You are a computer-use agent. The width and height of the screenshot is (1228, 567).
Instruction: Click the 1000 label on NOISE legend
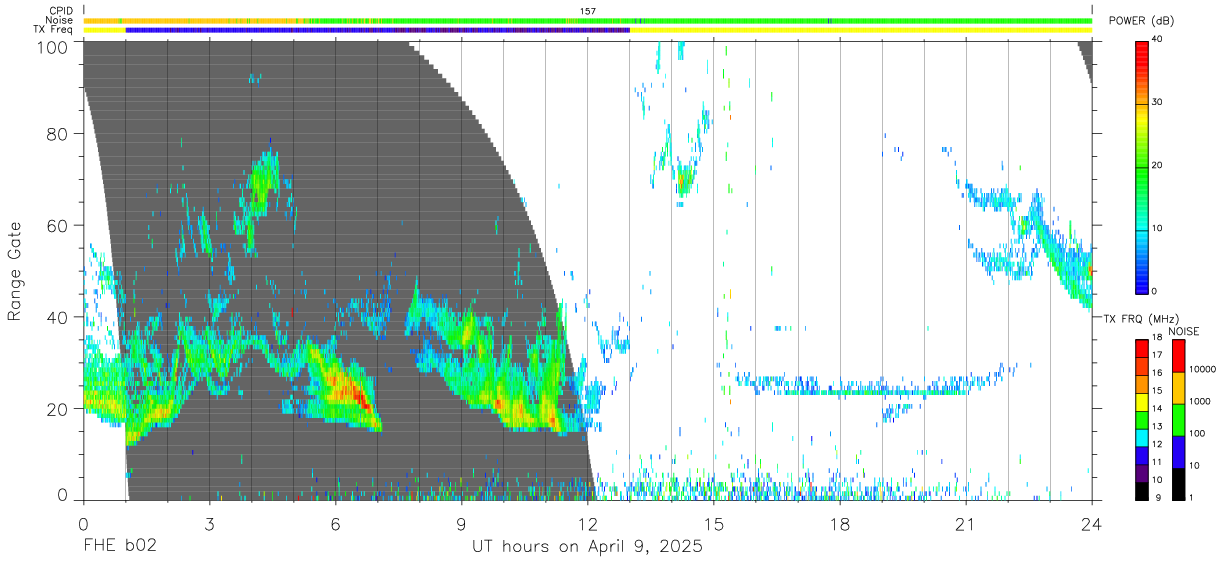(1201, 401)
